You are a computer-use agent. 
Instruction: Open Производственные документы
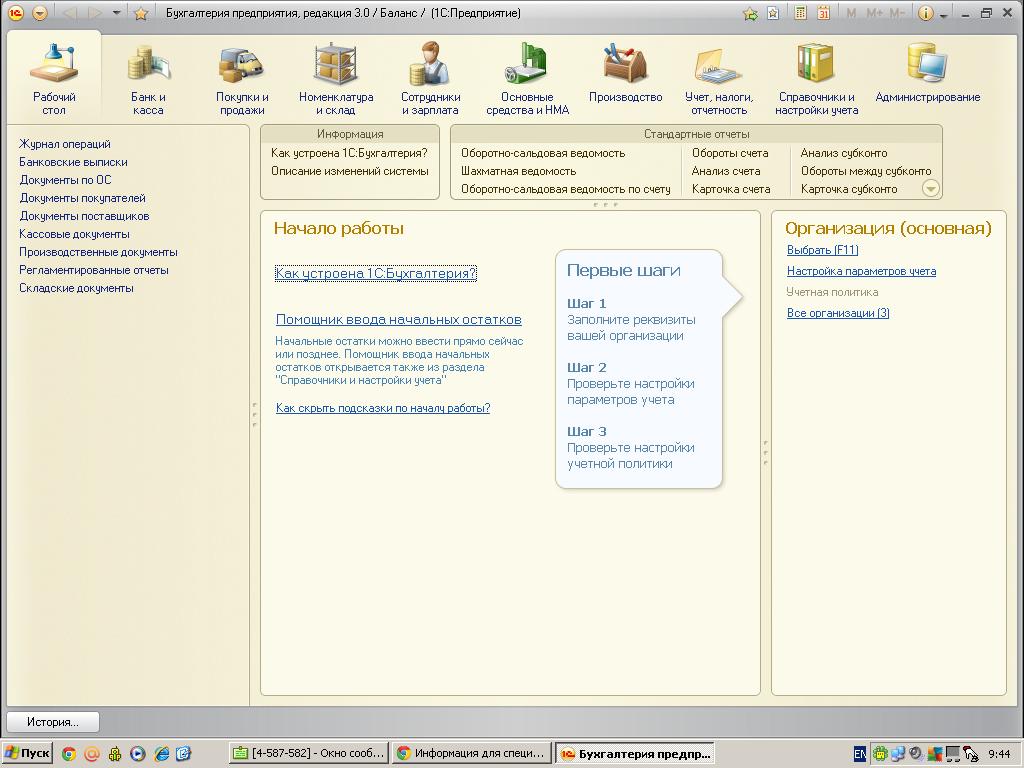pos(98,252)
